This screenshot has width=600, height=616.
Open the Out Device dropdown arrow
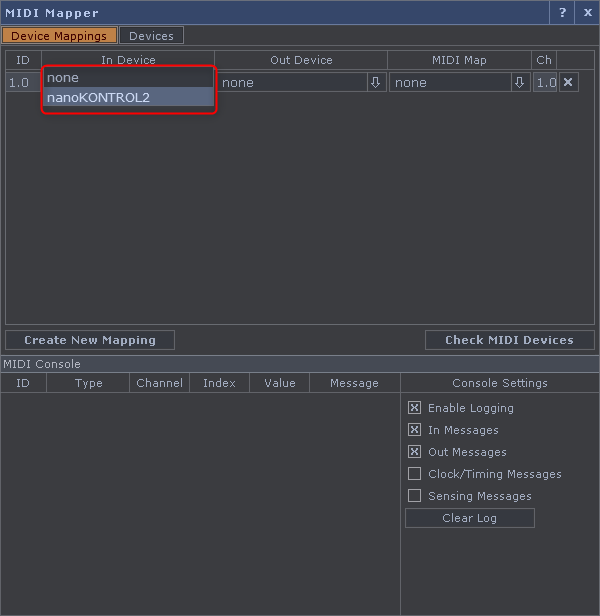(x=375, y=82)
